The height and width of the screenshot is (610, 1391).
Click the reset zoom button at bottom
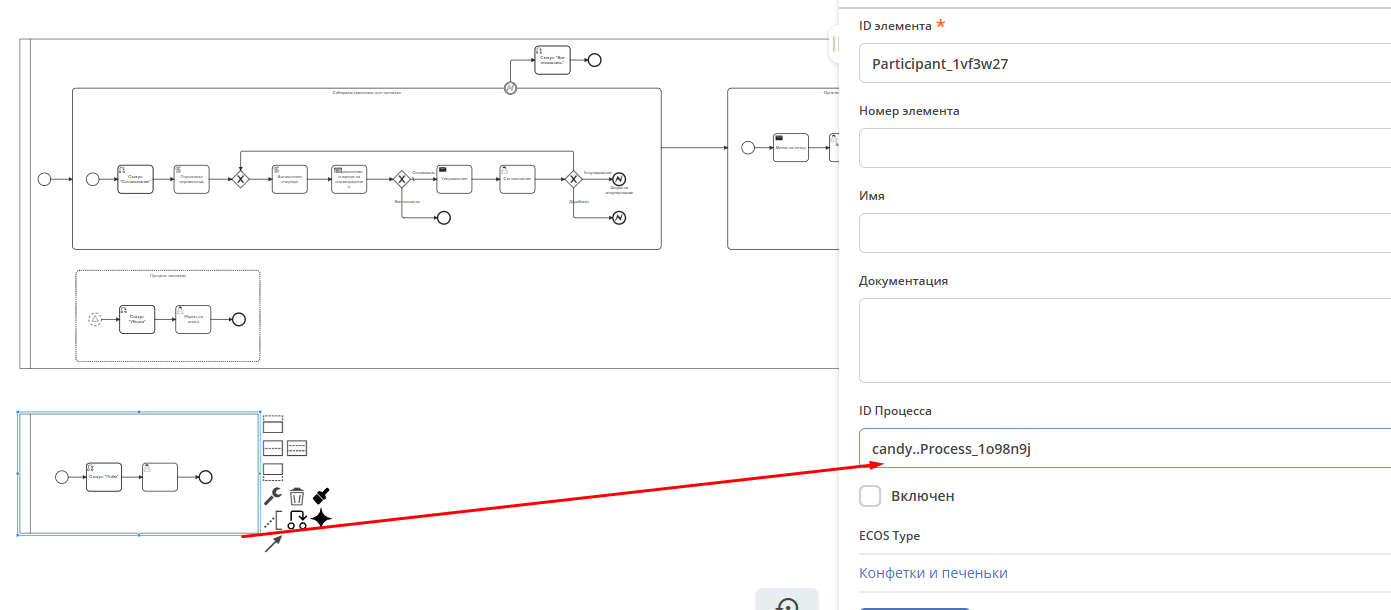pyautogui.click(x=787, y=603)
